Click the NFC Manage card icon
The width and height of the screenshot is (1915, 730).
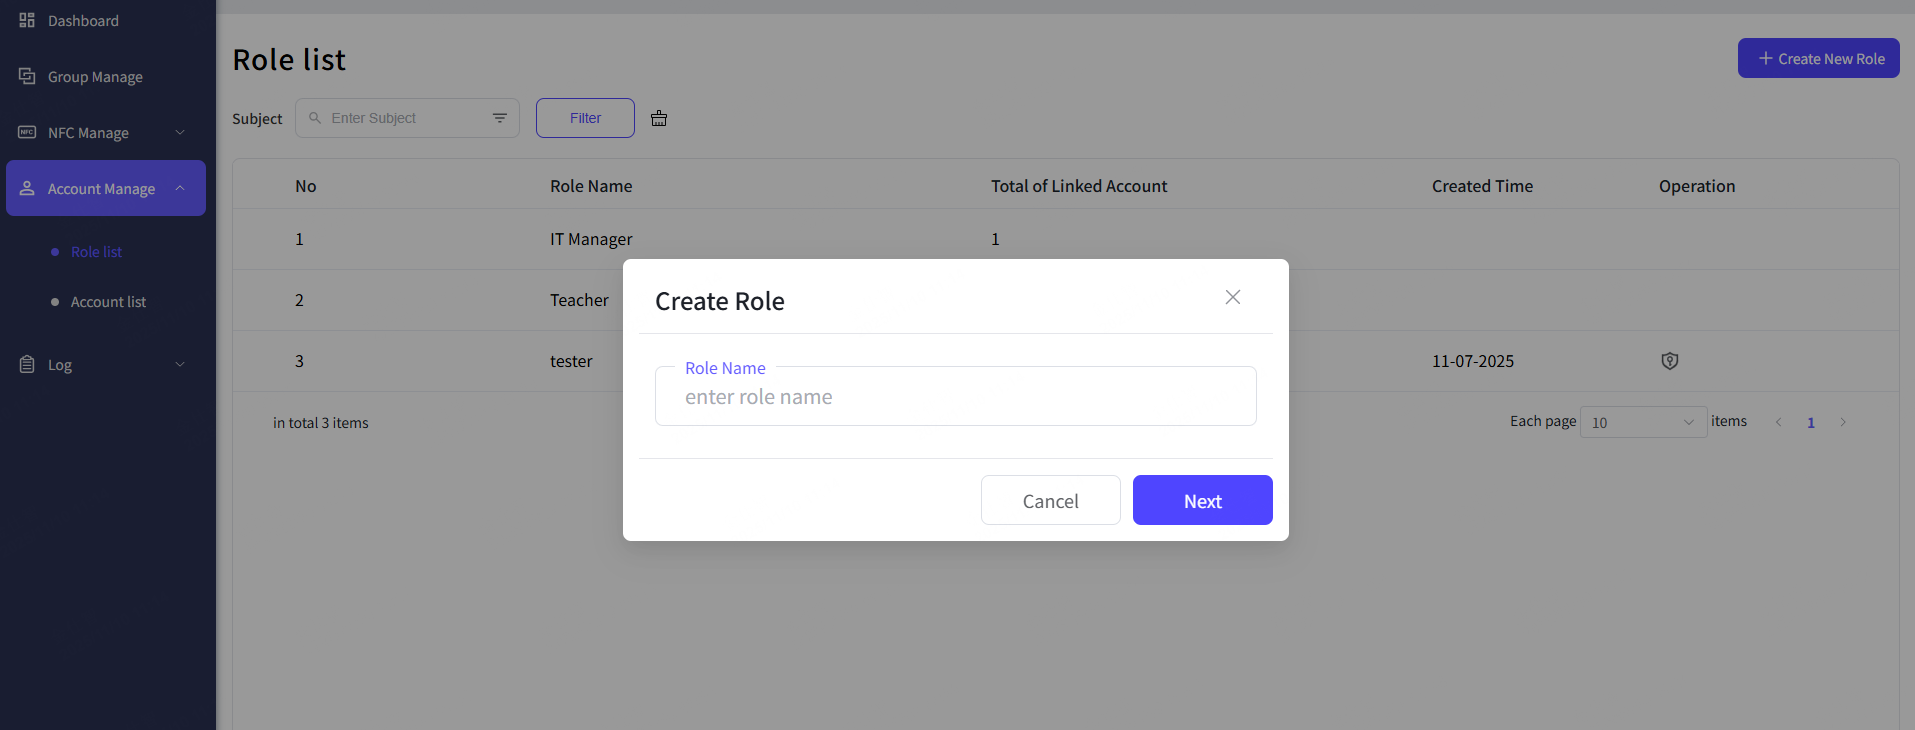[x=27, y=132]
